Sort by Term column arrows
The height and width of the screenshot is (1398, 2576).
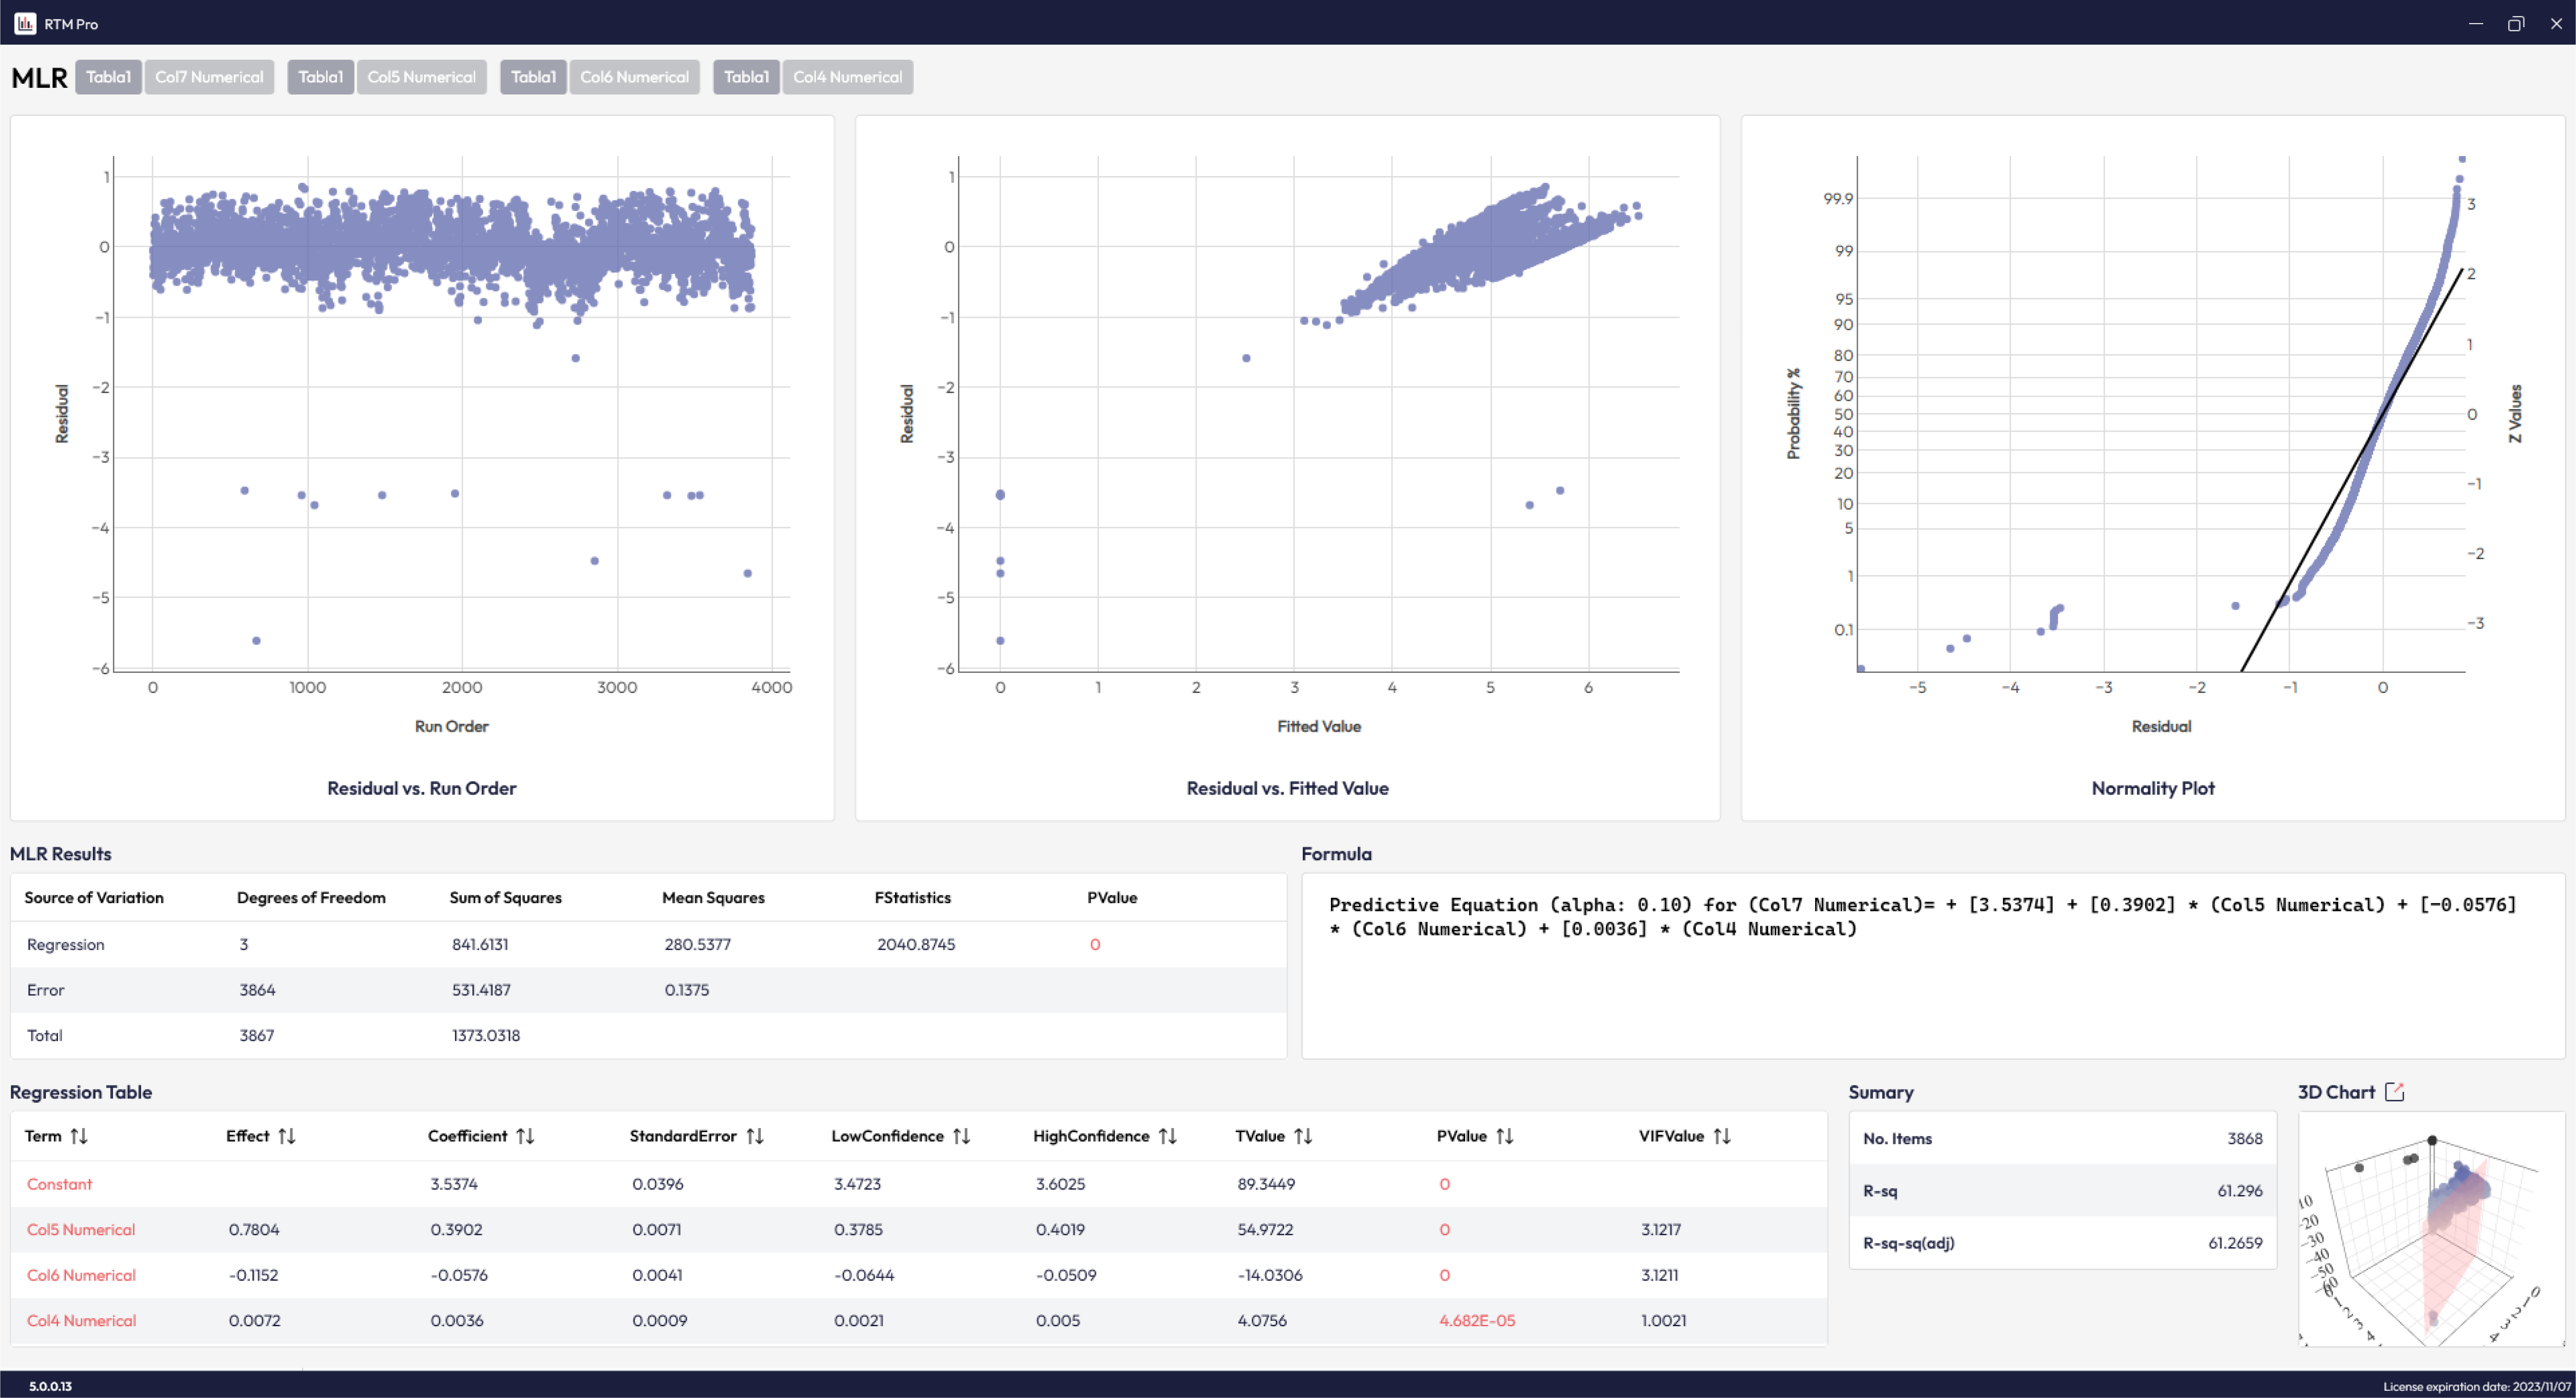click(79, 1136)
